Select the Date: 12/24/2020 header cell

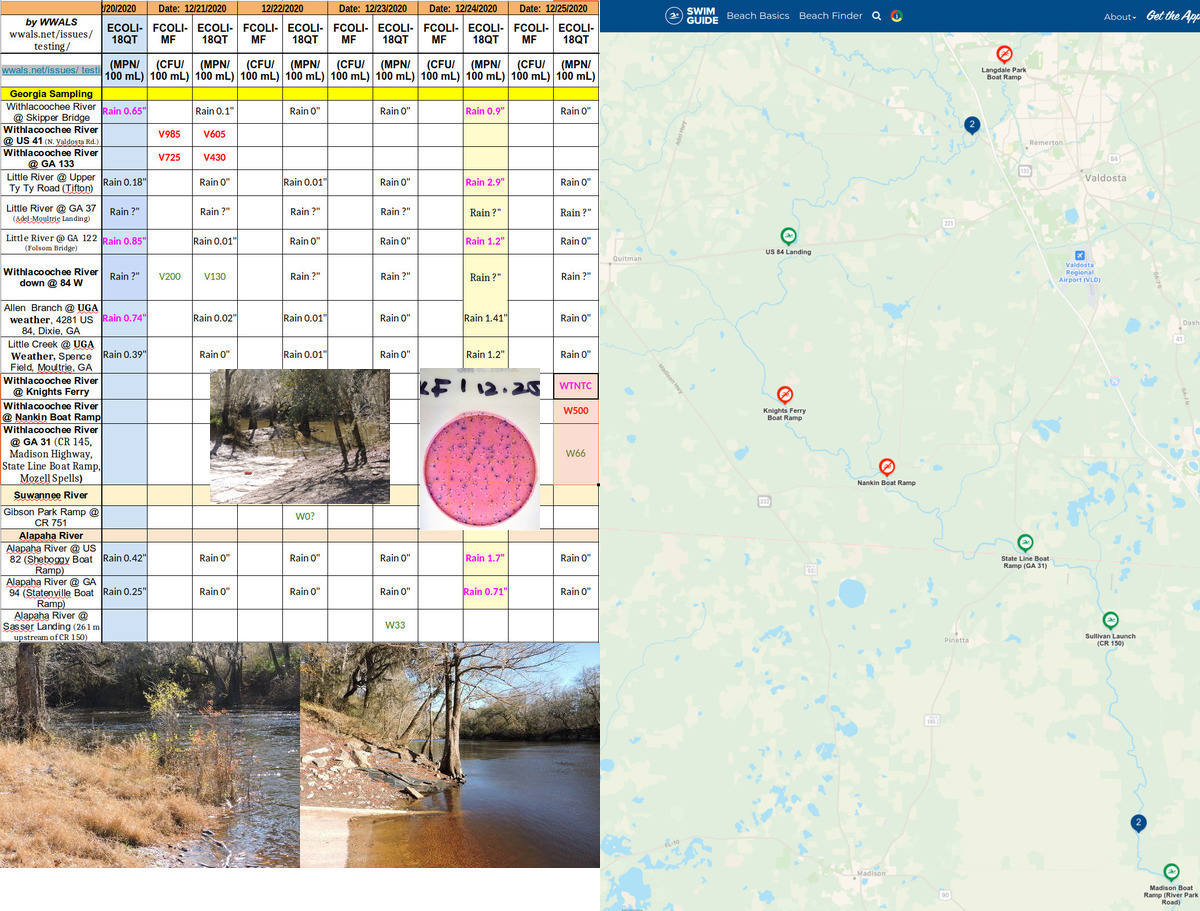point(463,8)
